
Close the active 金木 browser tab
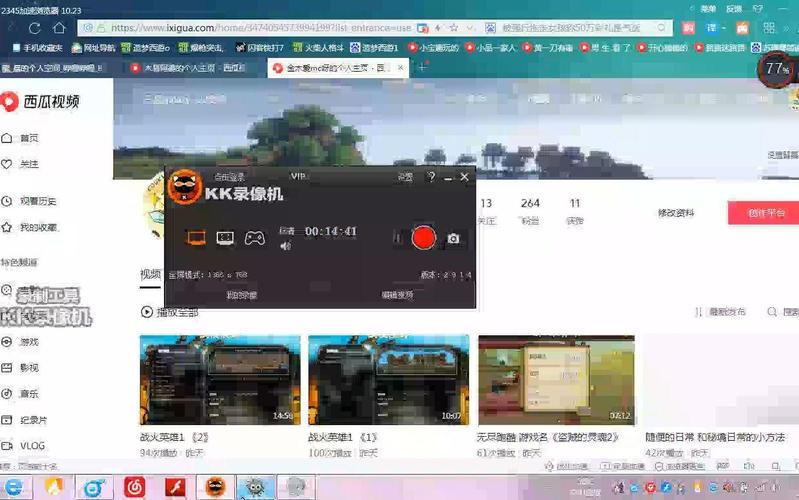(x=401, y=67)
